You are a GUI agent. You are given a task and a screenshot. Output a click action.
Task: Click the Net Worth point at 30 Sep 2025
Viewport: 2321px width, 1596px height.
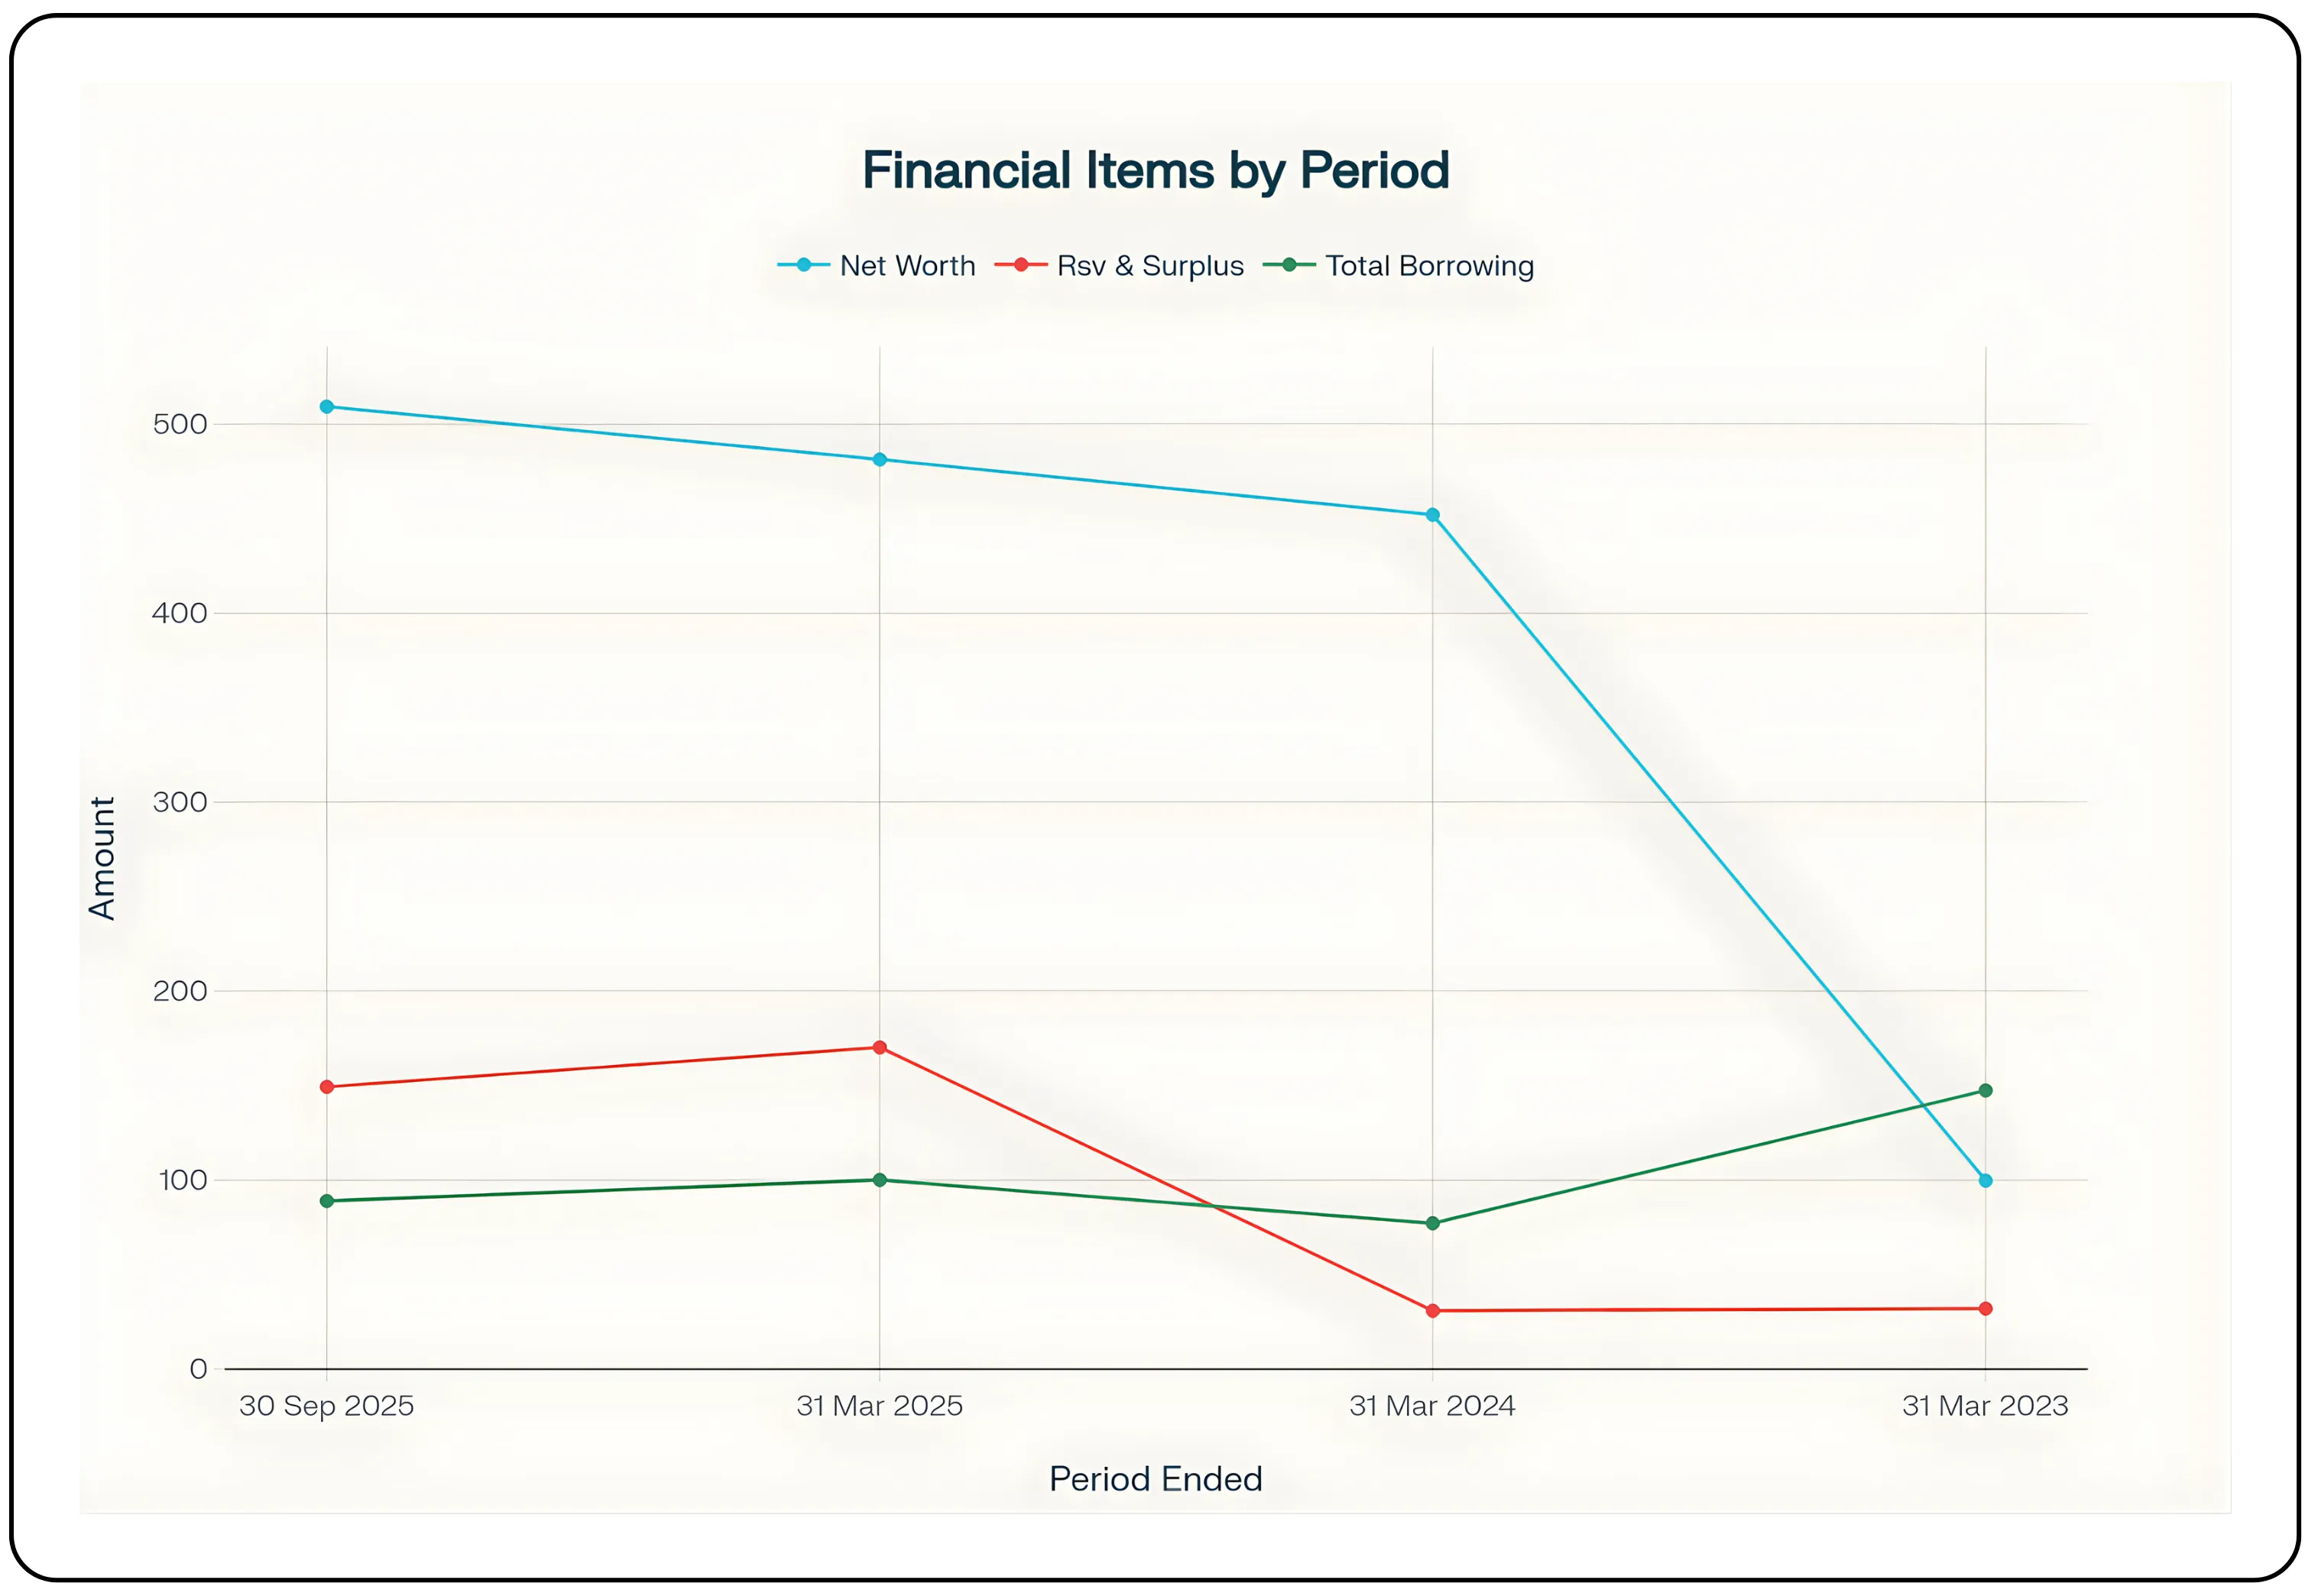pos(327,407)
